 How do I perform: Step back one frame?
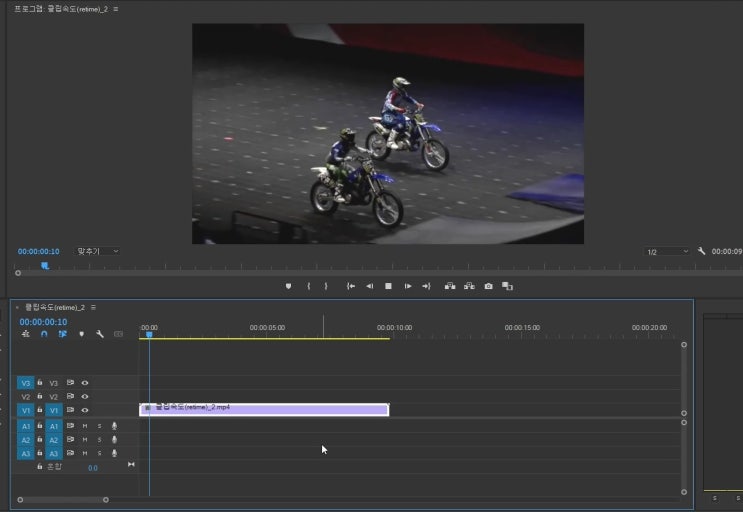click(370, 286)
